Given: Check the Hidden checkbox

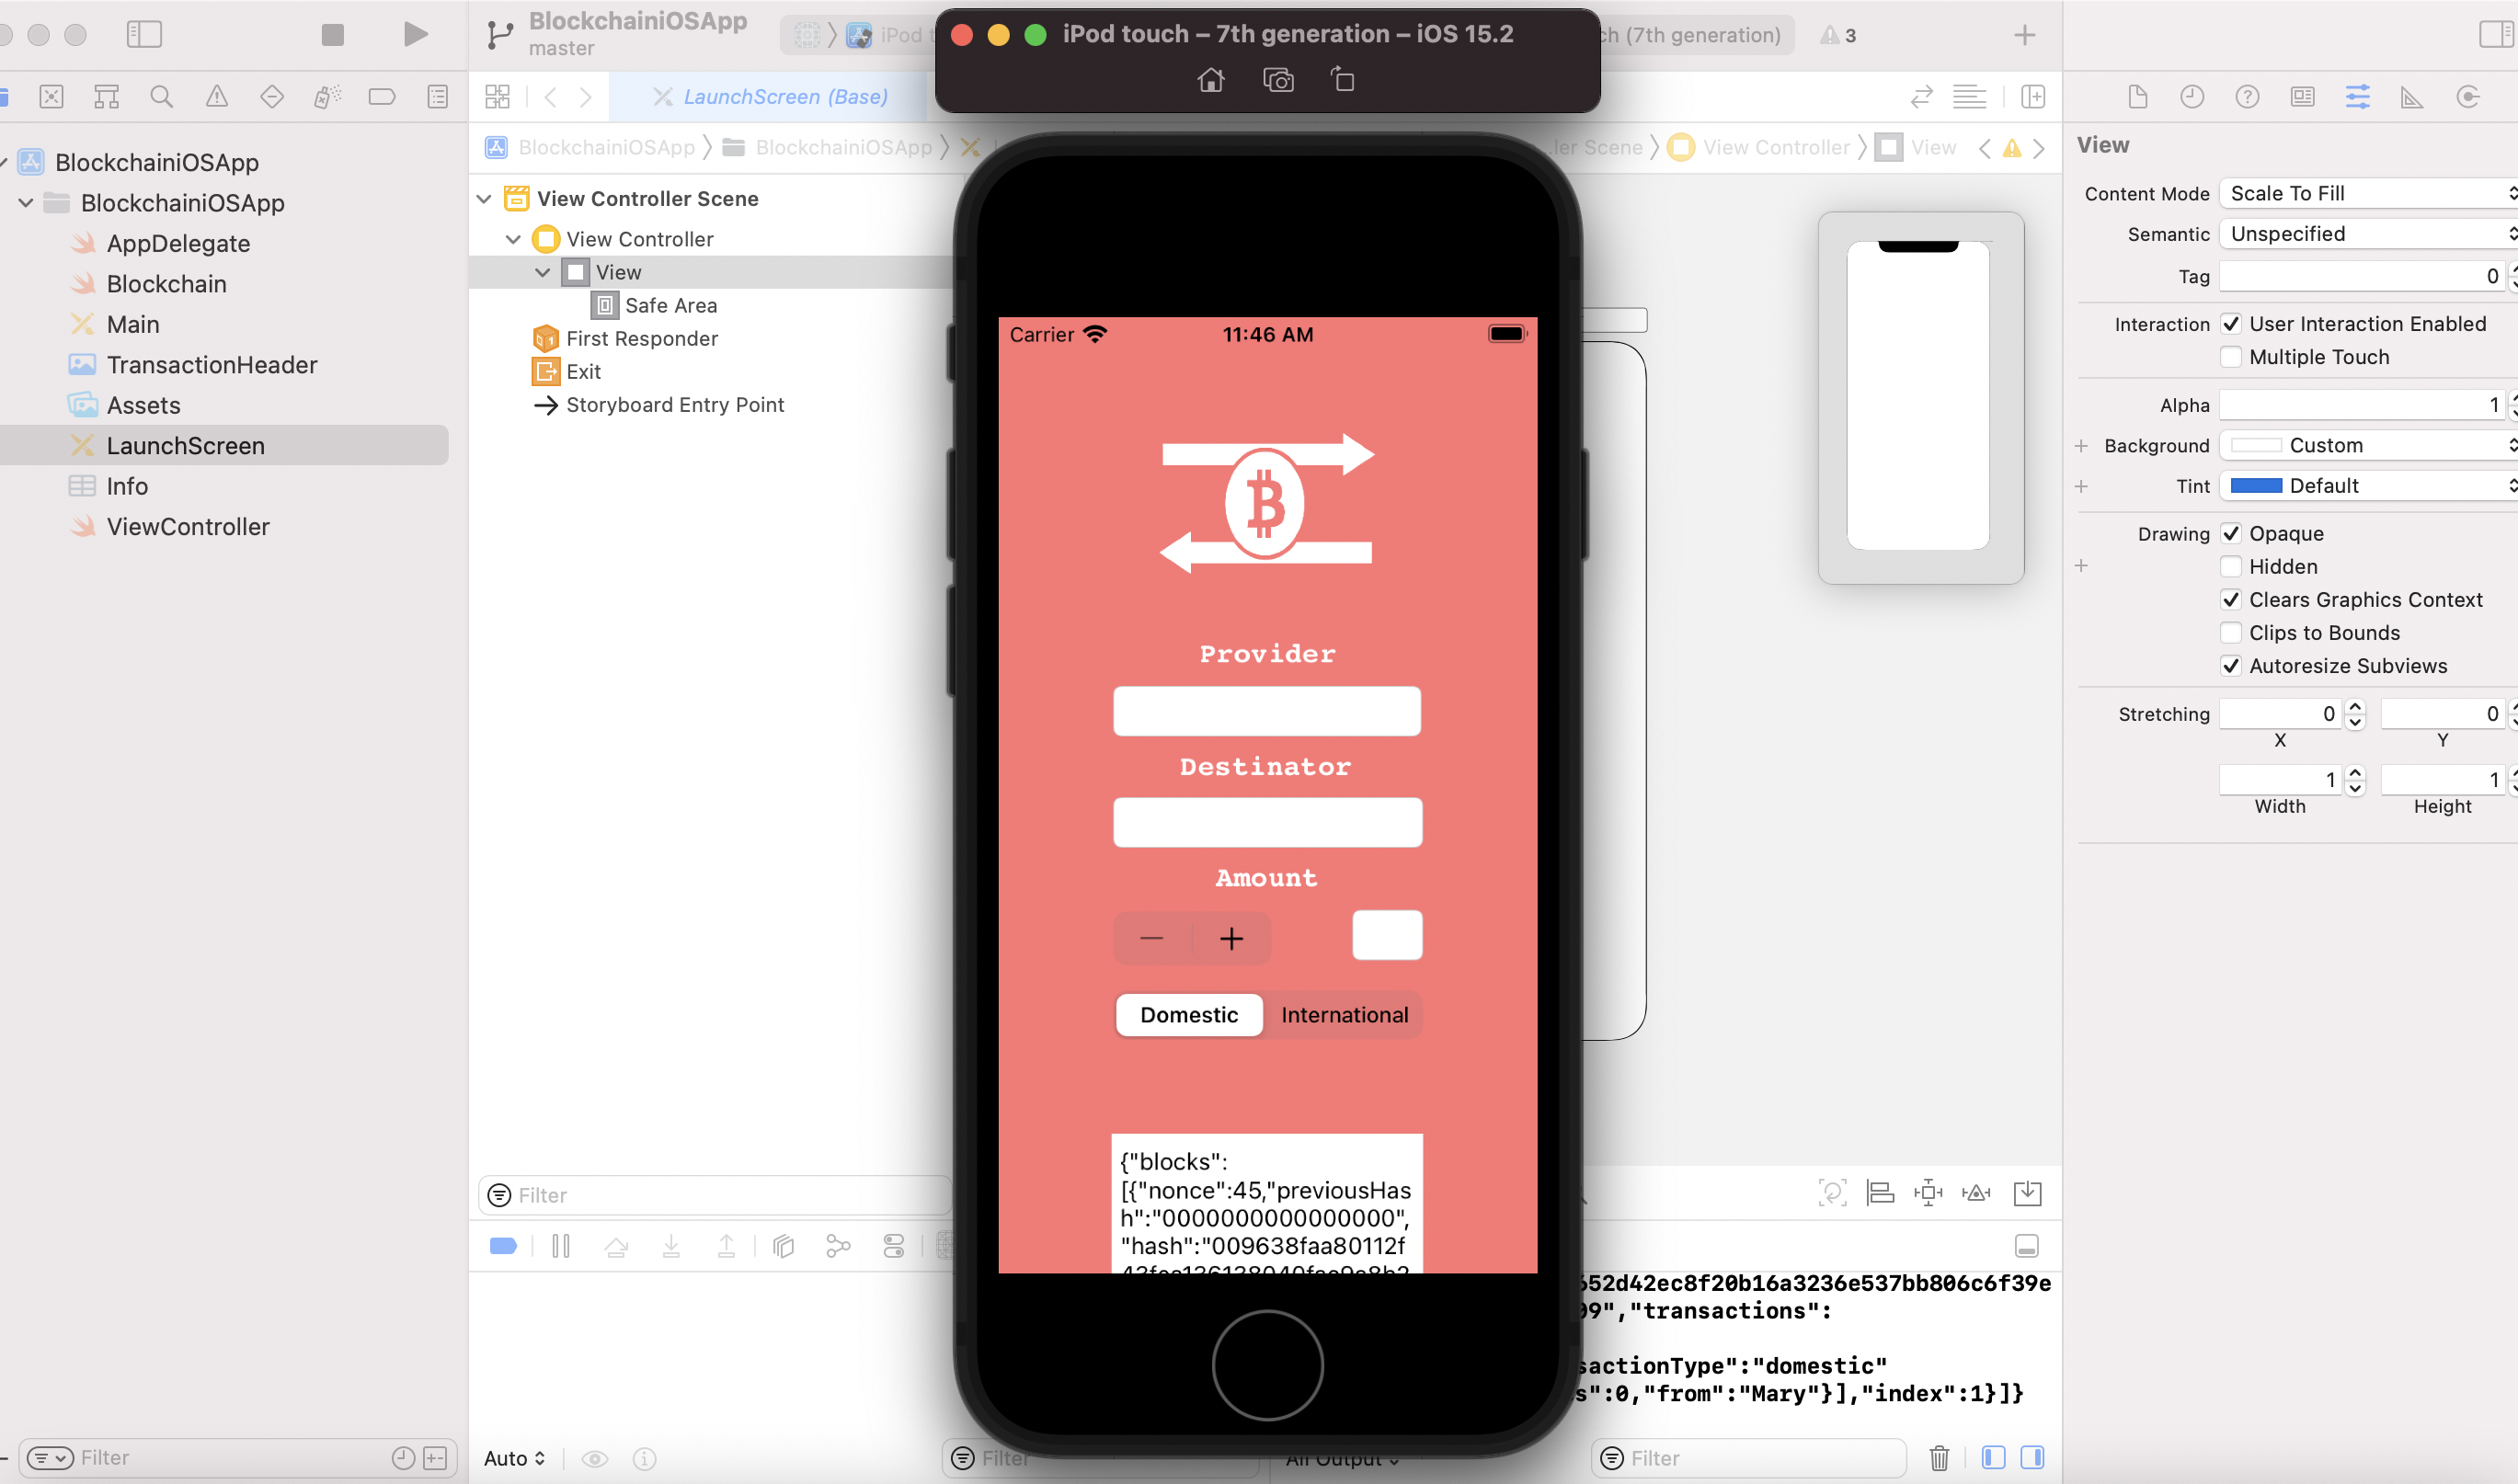Looking at the screenshot, I should click(x=2231, y=566).
